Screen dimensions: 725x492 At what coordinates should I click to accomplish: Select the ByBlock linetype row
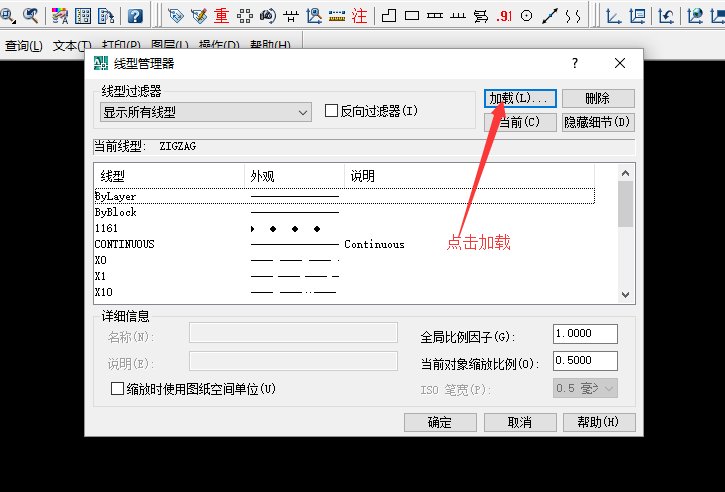344,212
